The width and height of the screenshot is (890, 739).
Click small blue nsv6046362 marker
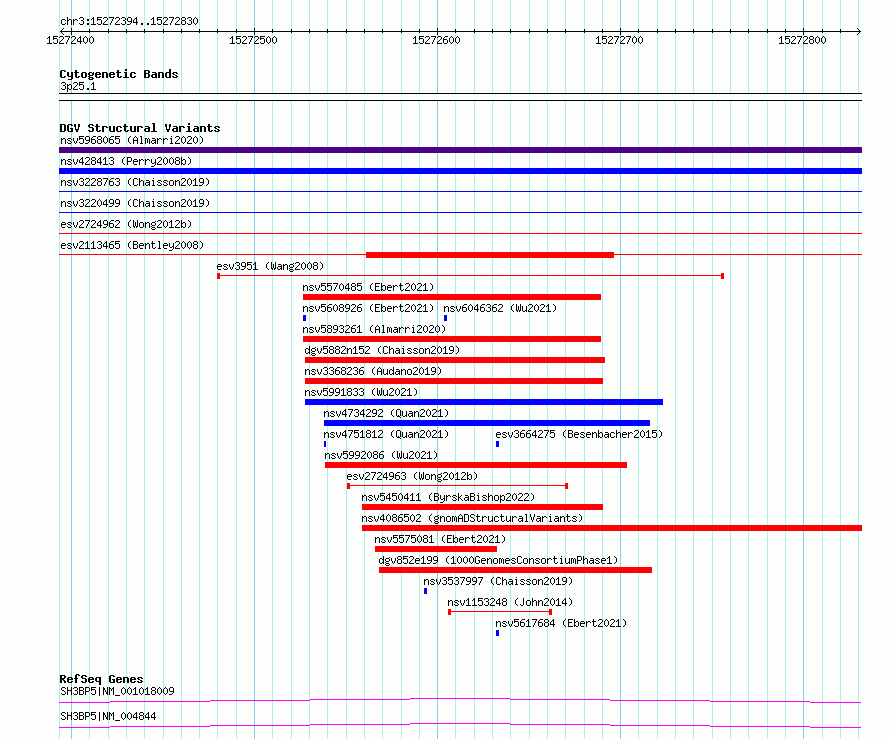[x=446, y=318]
